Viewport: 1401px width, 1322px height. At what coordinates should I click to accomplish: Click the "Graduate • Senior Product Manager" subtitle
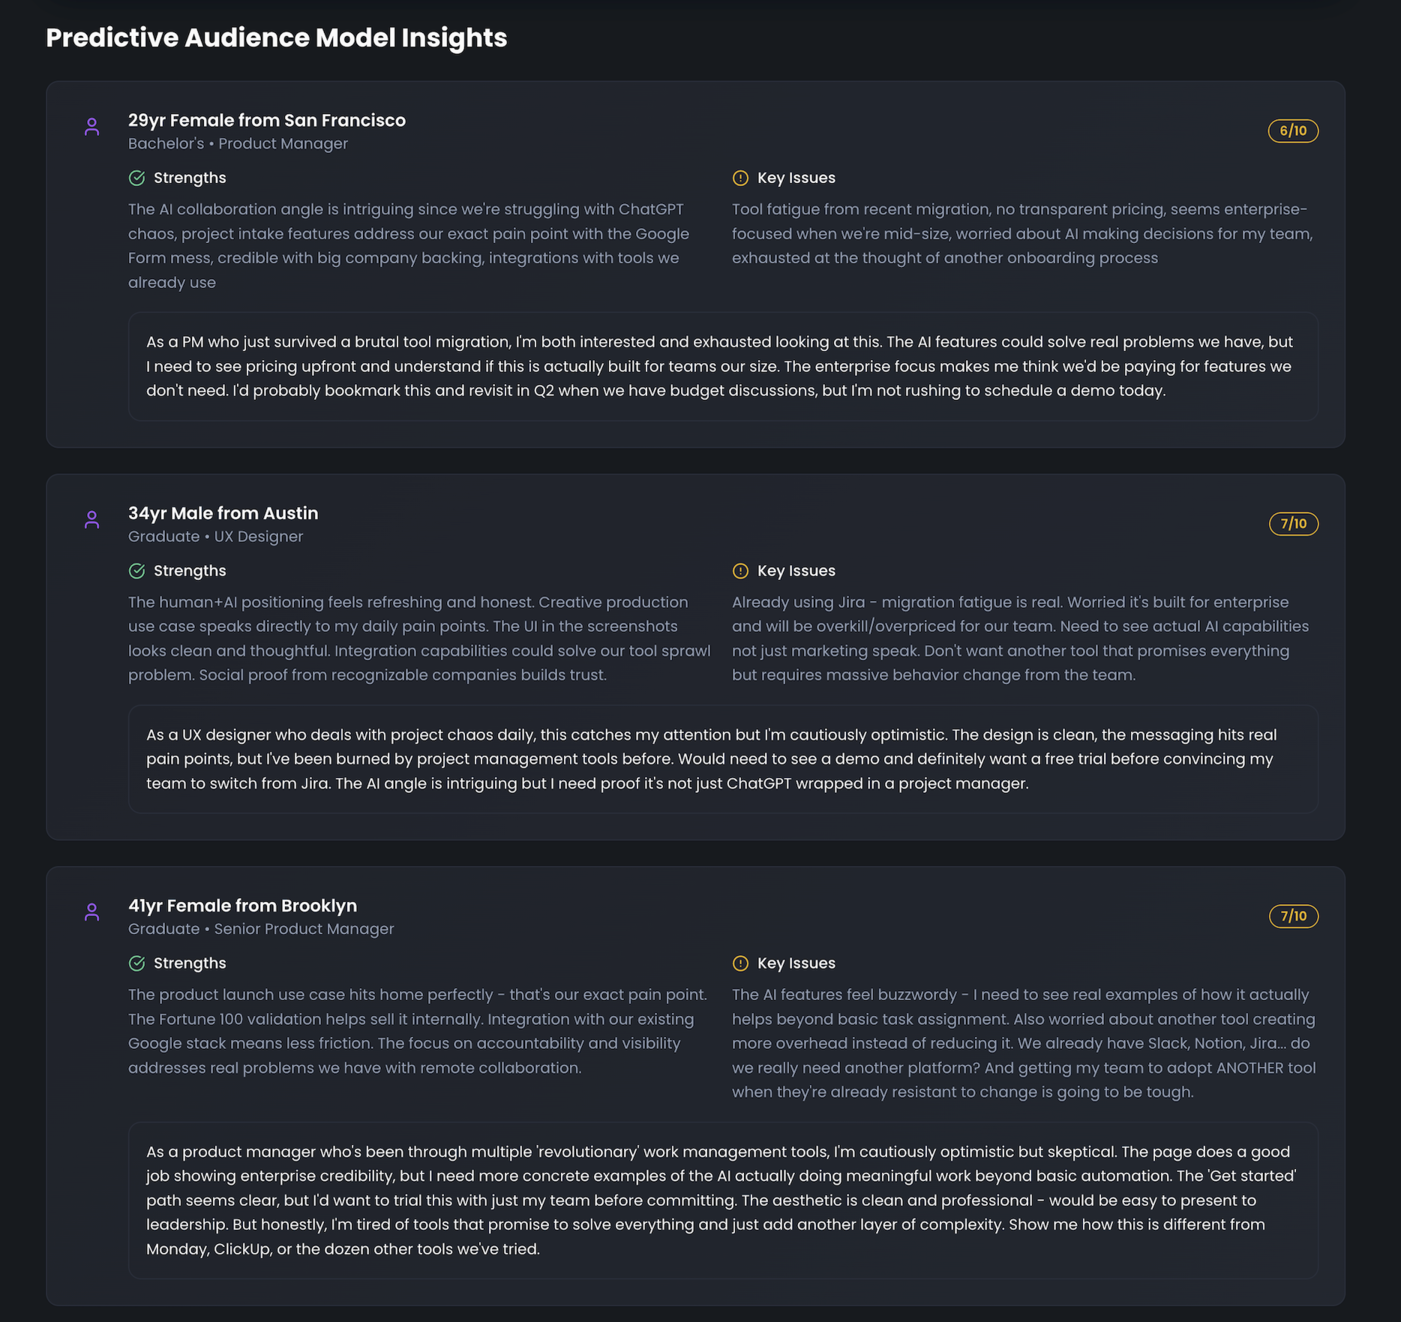(x=261, y=929)
